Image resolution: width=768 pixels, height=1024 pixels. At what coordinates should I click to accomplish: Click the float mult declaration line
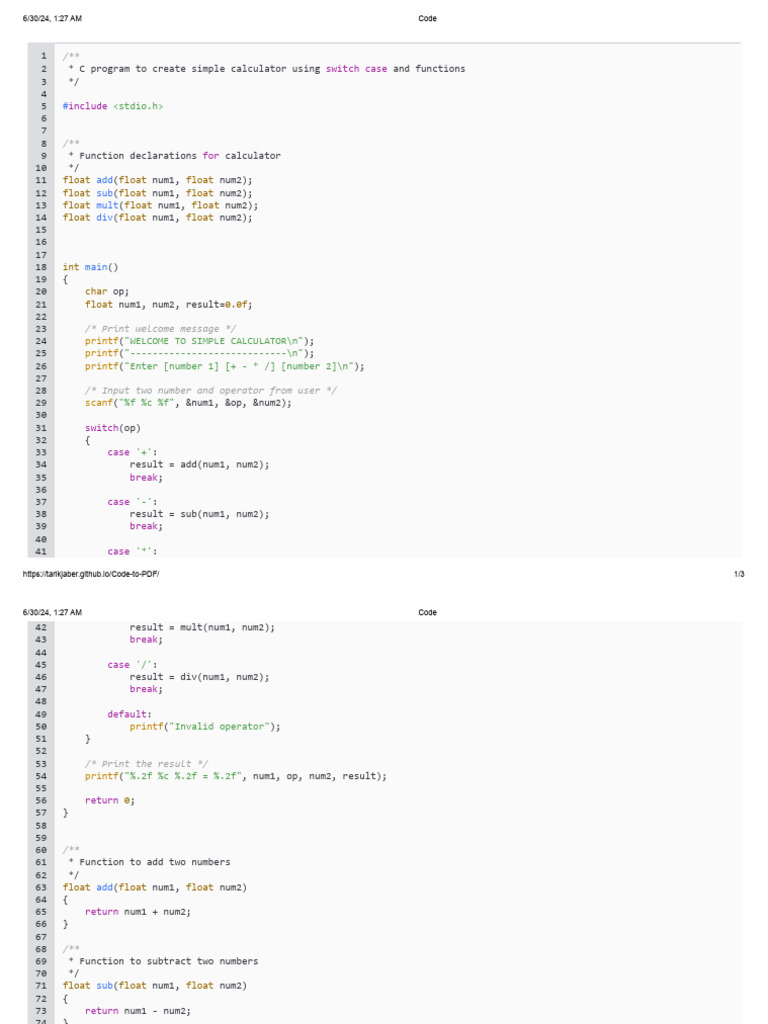click(160, 205)
